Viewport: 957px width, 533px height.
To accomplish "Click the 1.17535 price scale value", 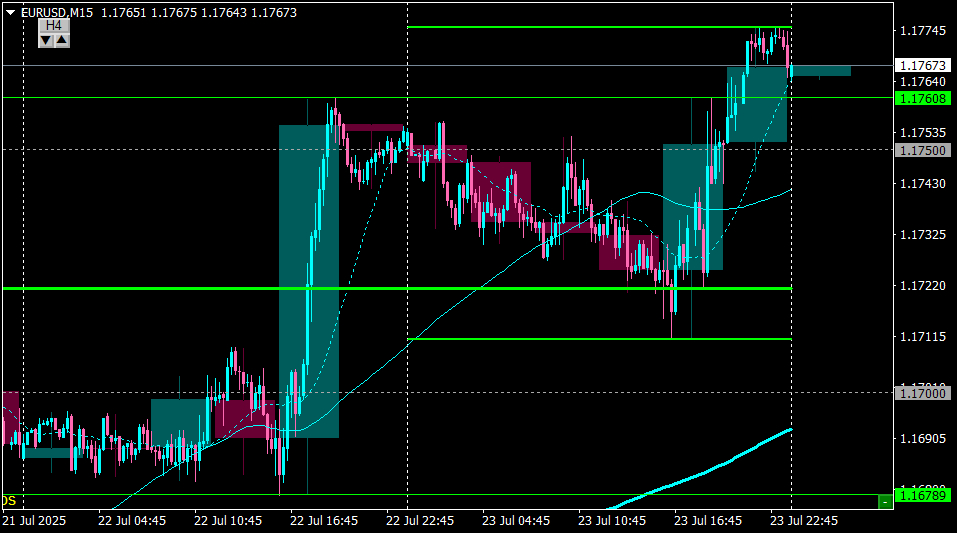I will click(923, 132).
